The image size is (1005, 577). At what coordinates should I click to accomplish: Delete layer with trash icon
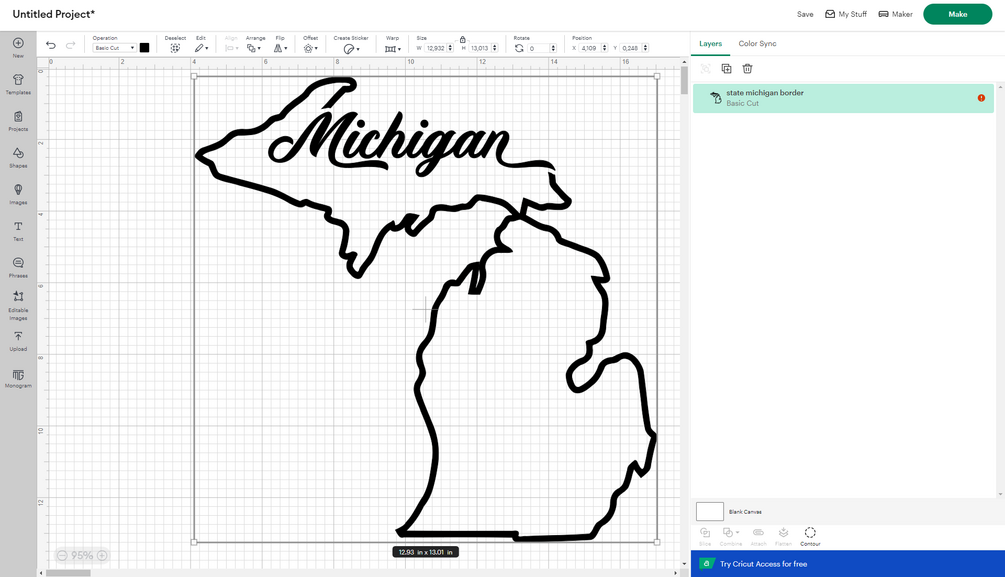747,69
